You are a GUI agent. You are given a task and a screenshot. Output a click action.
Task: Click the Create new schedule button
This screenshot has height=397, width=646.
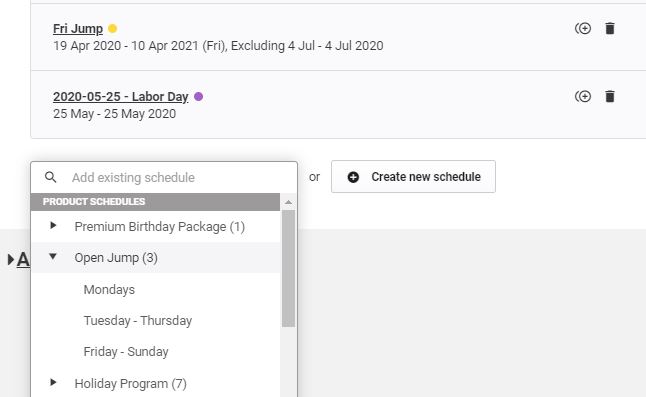[x=413, y=177]
